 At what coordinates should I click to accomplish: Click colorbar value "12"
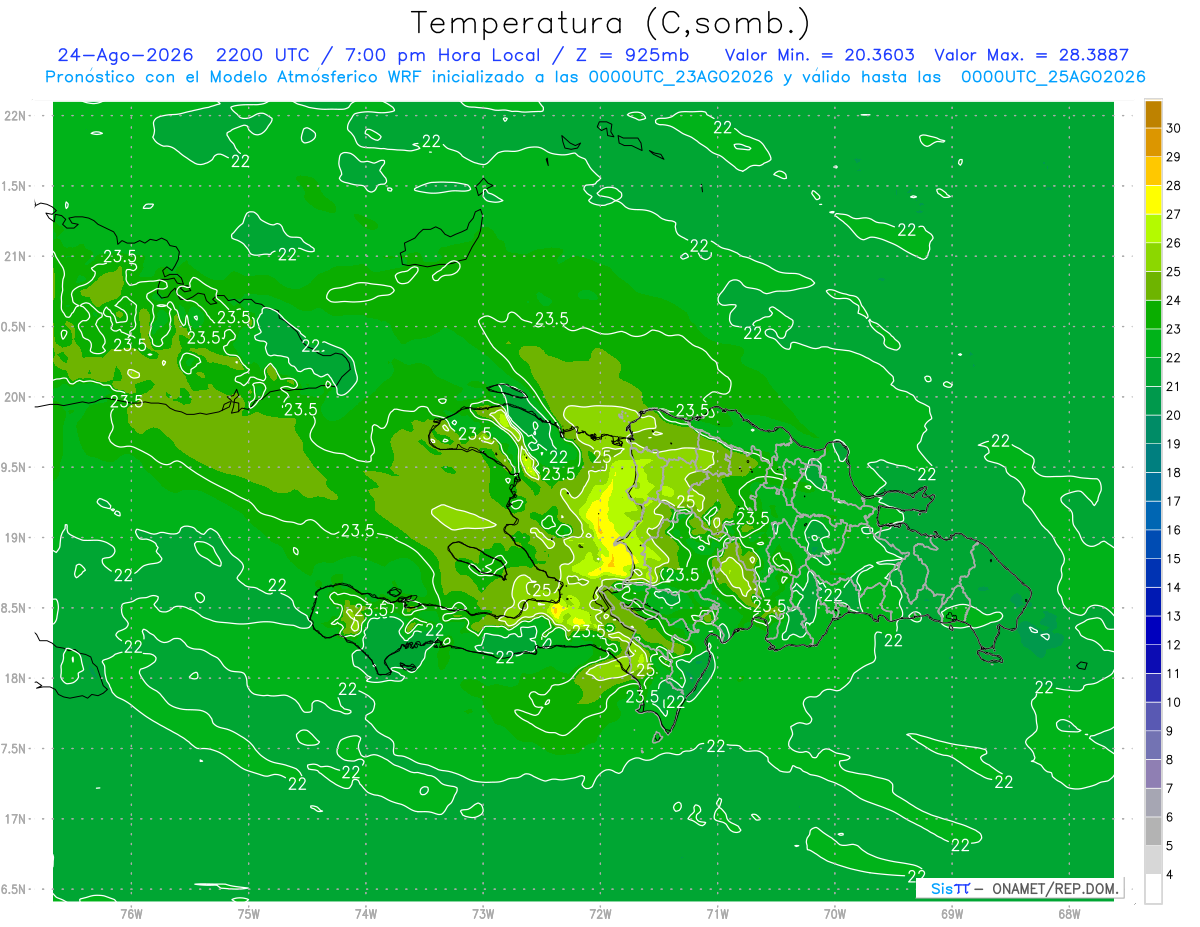coord(1175,645)
